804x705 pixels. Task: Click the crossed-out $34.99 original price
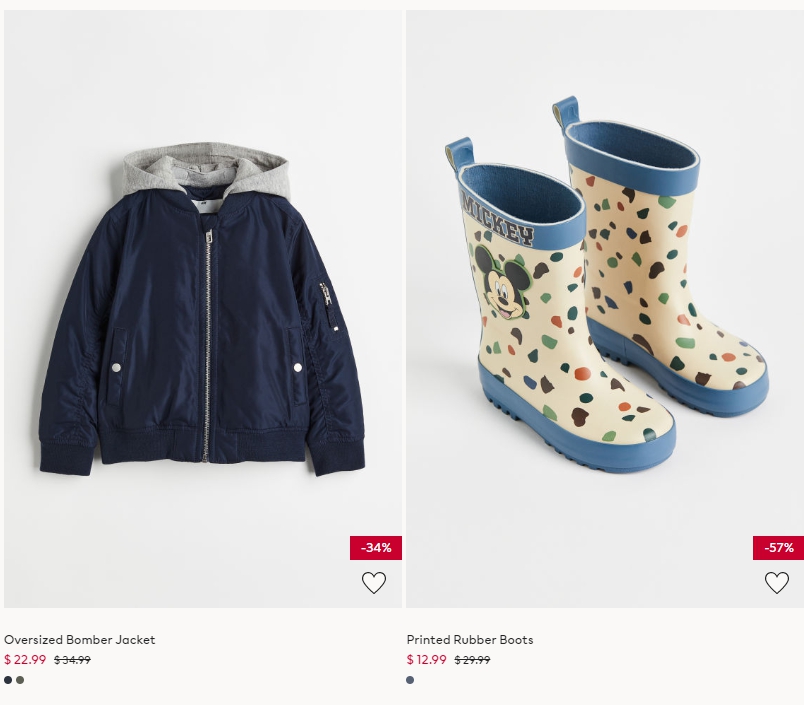pyautogui.click(x=72, y=660)
